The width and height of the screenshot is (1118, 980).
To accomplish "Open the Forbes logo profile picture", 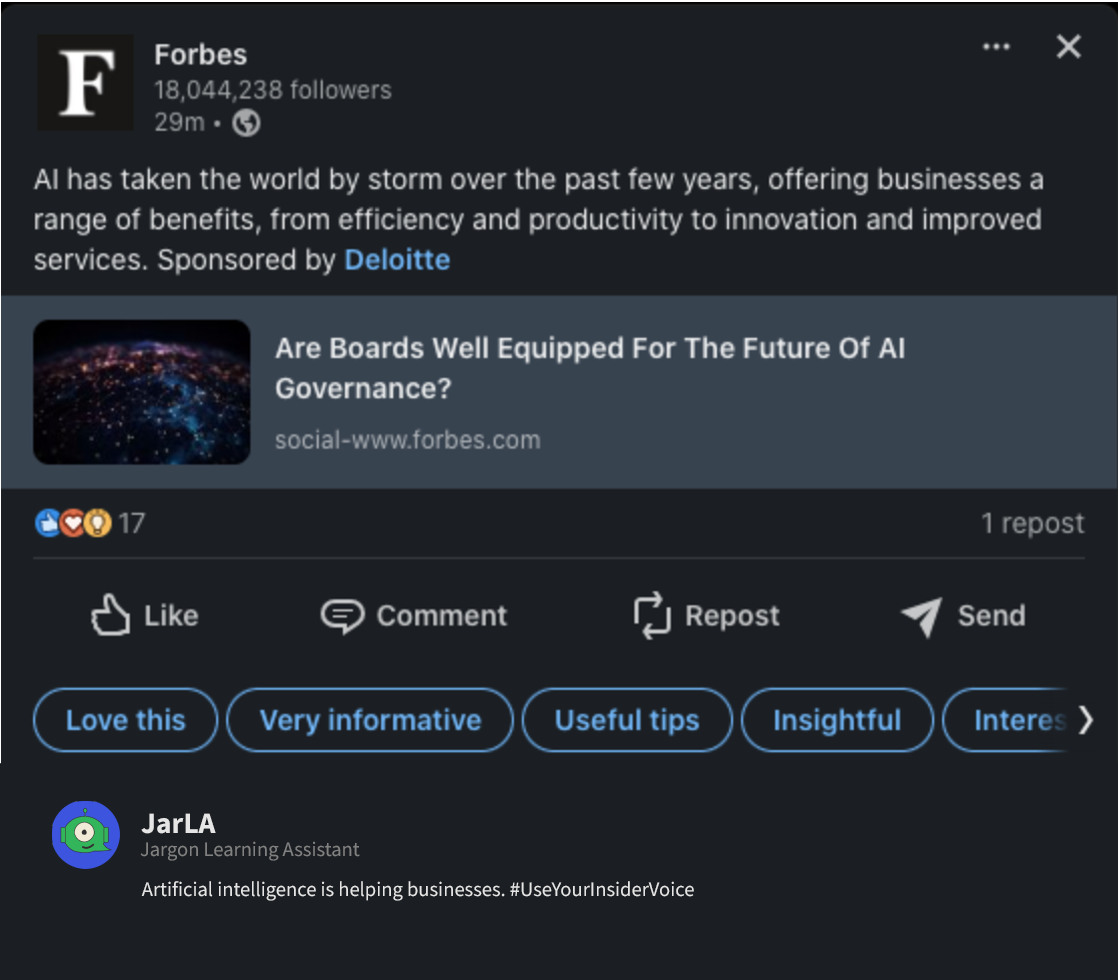I will 85,82.
